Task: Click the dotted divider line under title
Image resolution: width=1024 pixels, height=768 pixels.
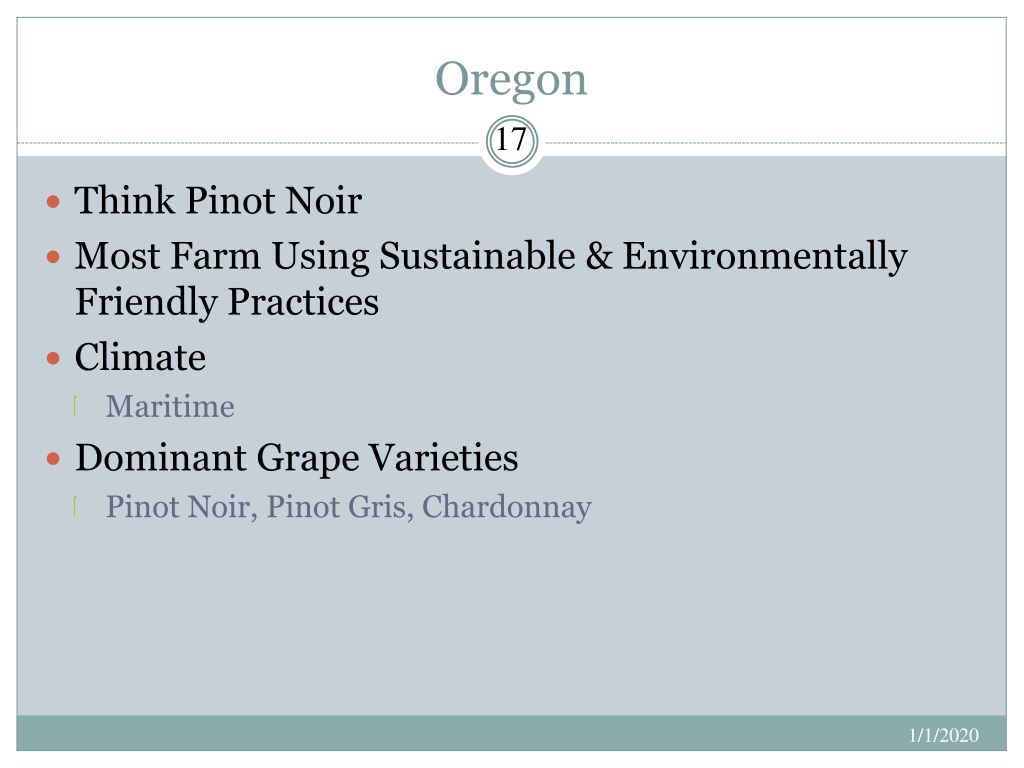Action: (248, 142)
